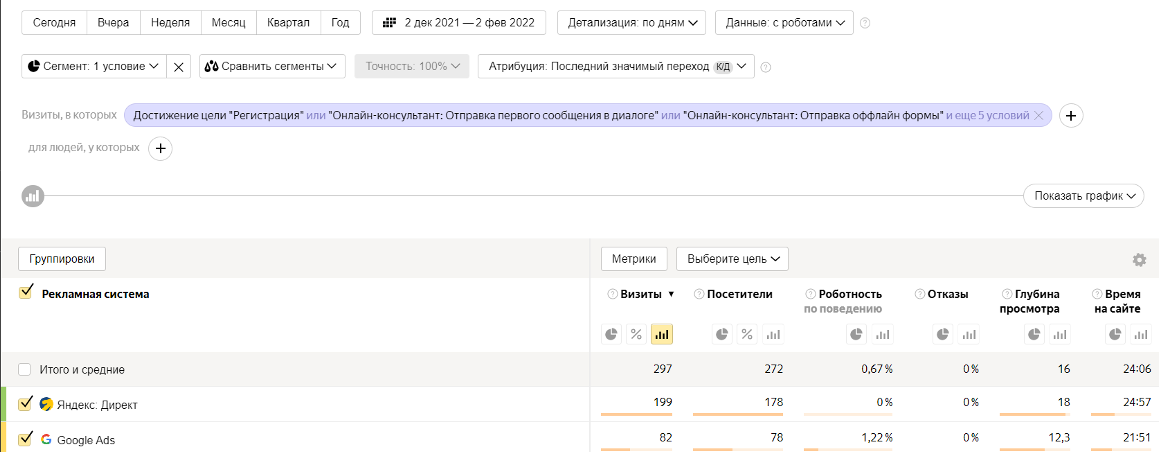The width and height of the screenshot is (1159, 452).
Task: Show pie chart for Визиты column
Action: coord(611,335)
